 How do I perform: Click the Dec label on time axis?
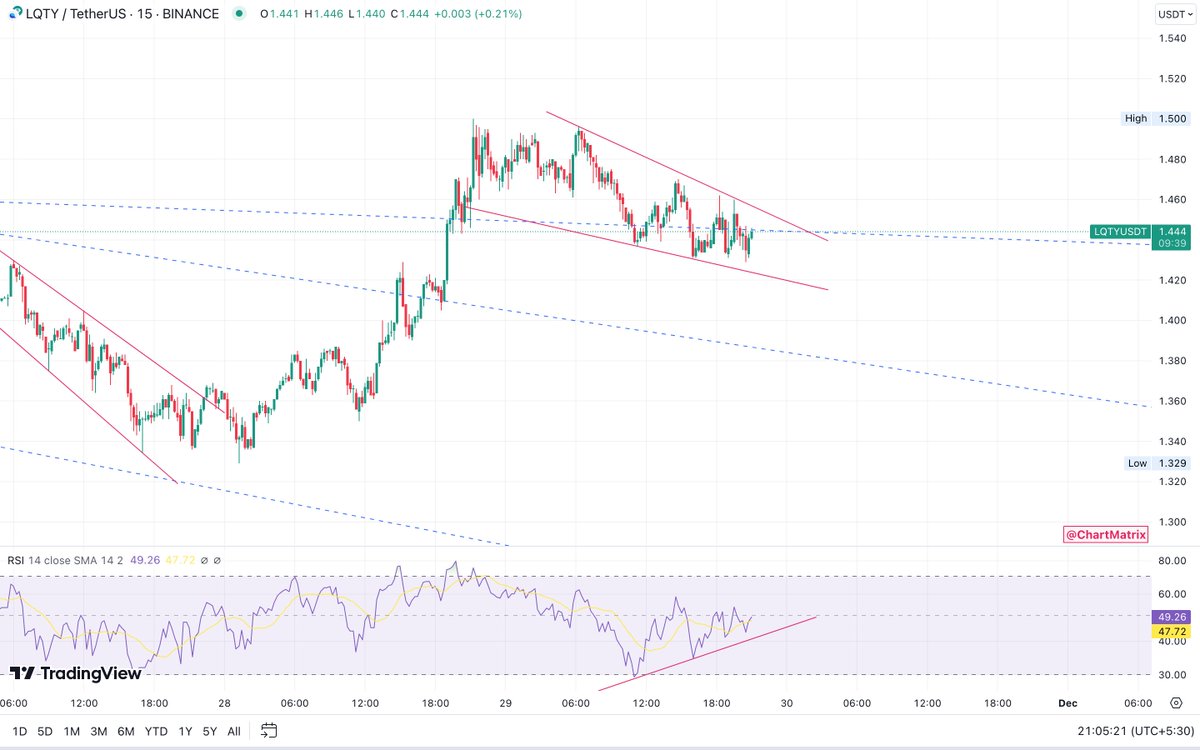click(x=1068, y=703)
